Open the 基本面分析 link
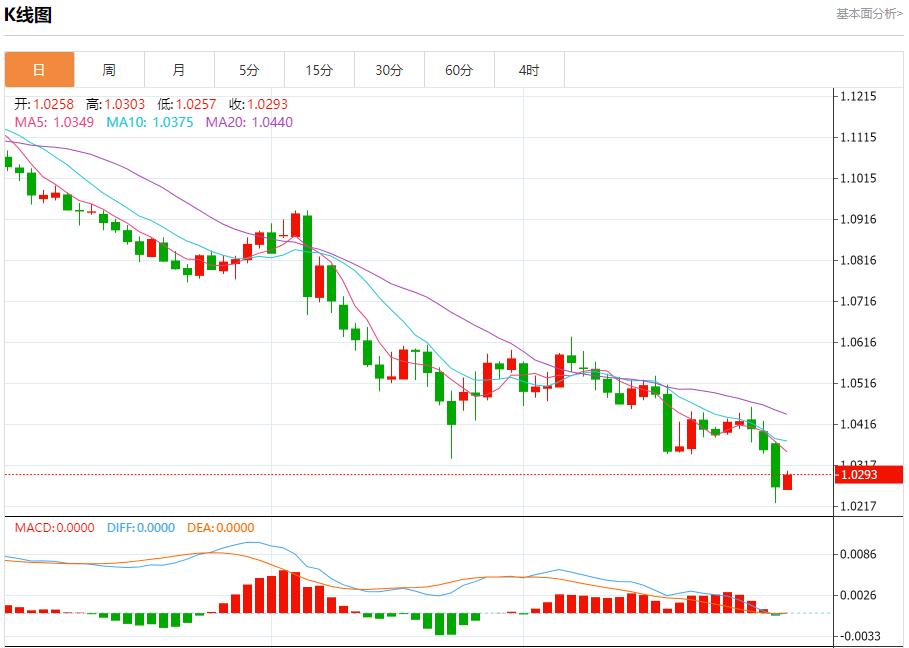Screen dimensions: 909x648 coord(869,13)
